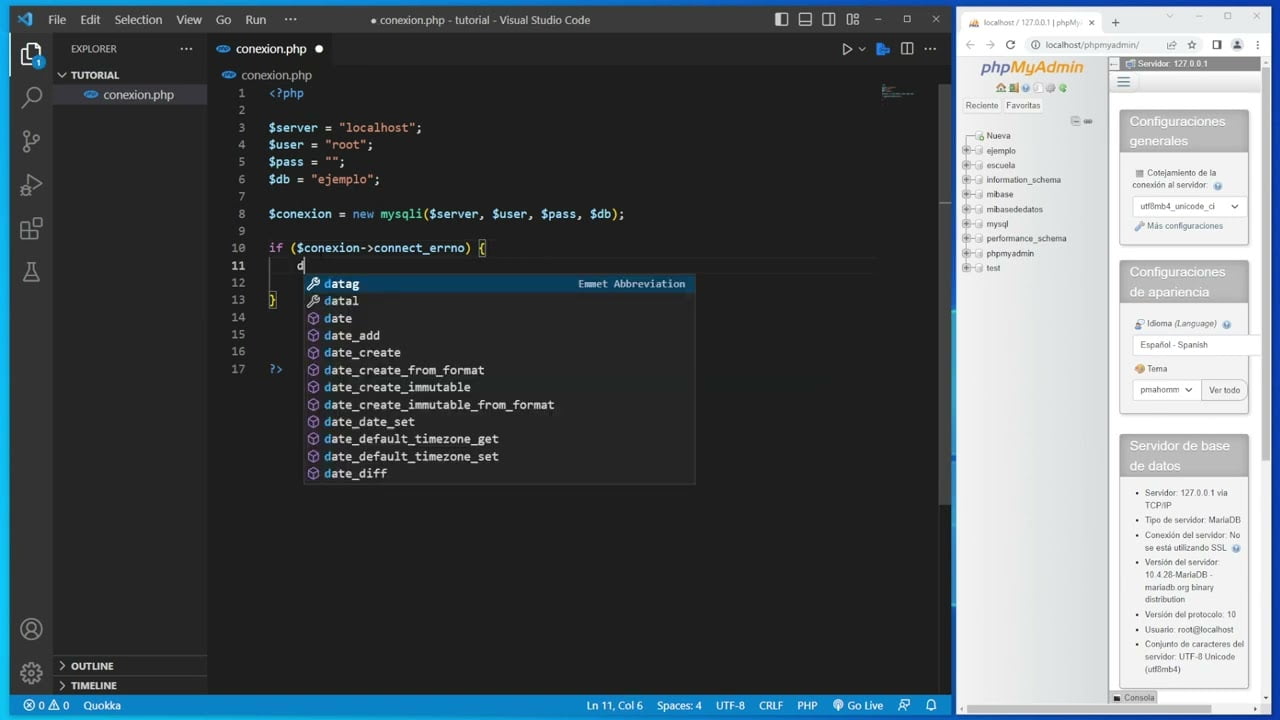Click the feedback icon in status bar
1280x720 pixels.
(906, 705)
